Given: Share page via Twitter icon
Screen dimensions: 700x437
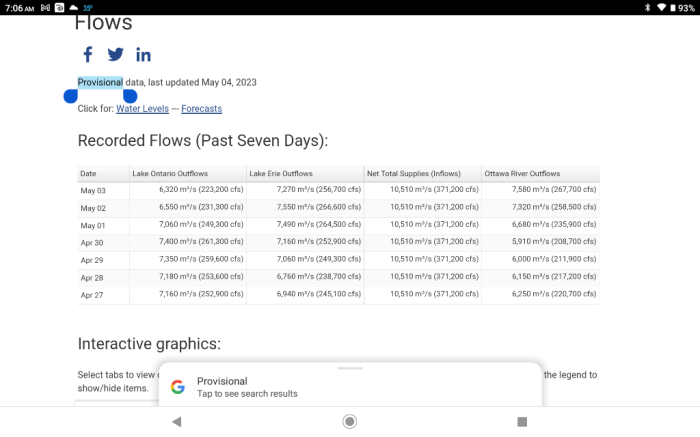Looking at the screenshot, I should pos(116,55).
